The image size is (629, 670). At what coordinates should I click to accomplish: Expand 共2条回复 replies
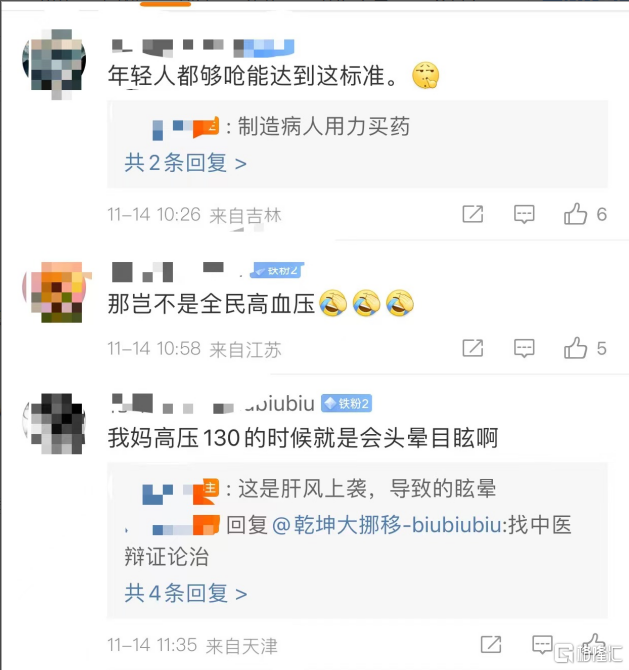coord(185,163)
